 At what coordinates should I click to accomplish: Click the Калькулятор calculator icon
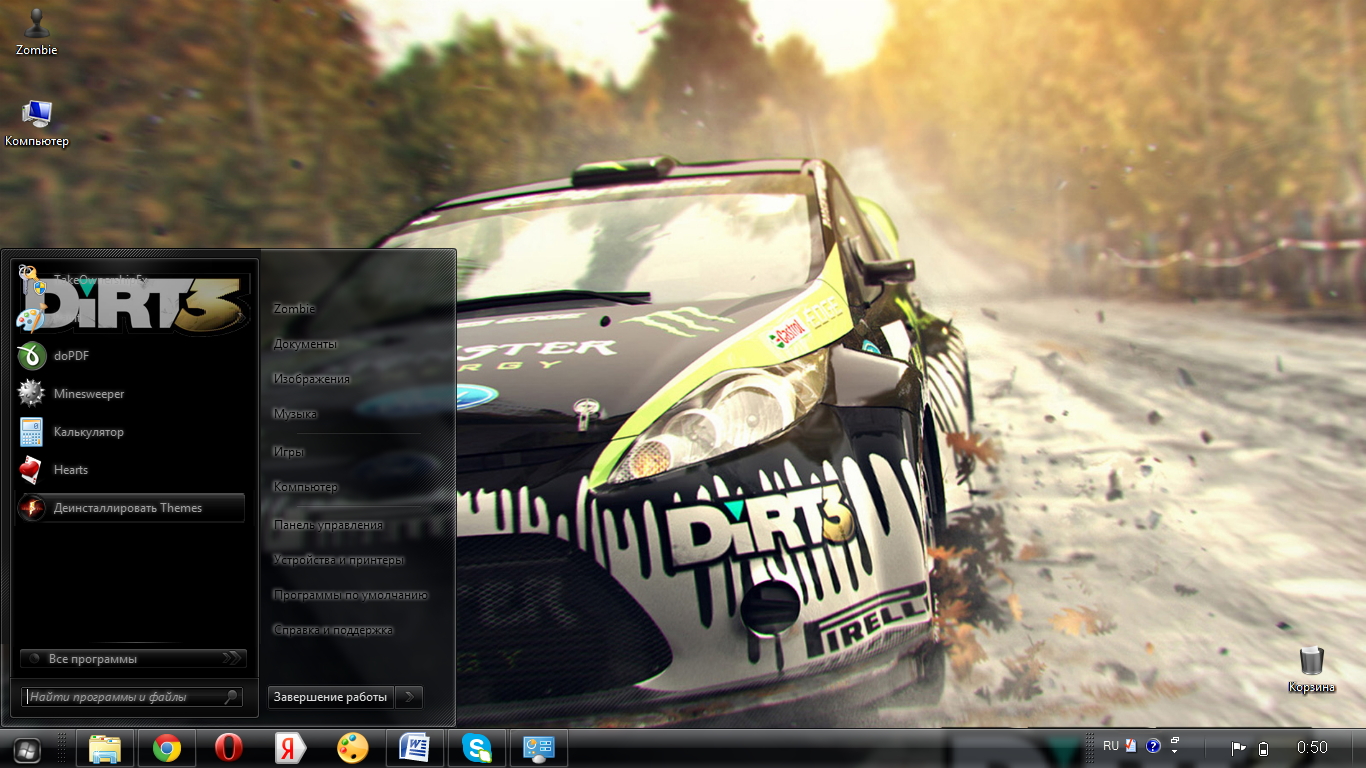[32, 431]
